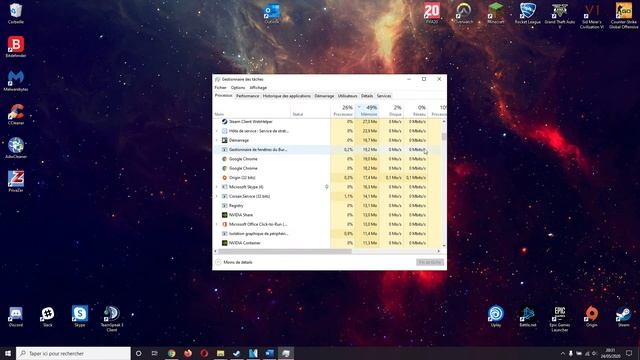The width and height of the screenshot is (640, 360).
Task: Expand the Corsair.Service (32 bits) row
Action: pos(217,196)
